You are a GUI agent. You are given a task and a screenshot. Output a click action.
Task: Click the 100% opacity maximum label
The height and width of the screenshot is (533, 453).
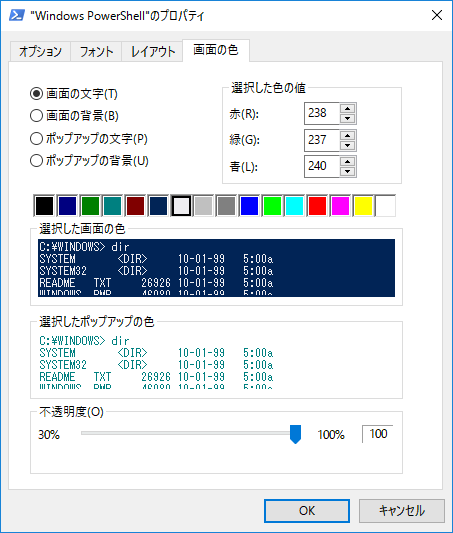tap(331, 435)
